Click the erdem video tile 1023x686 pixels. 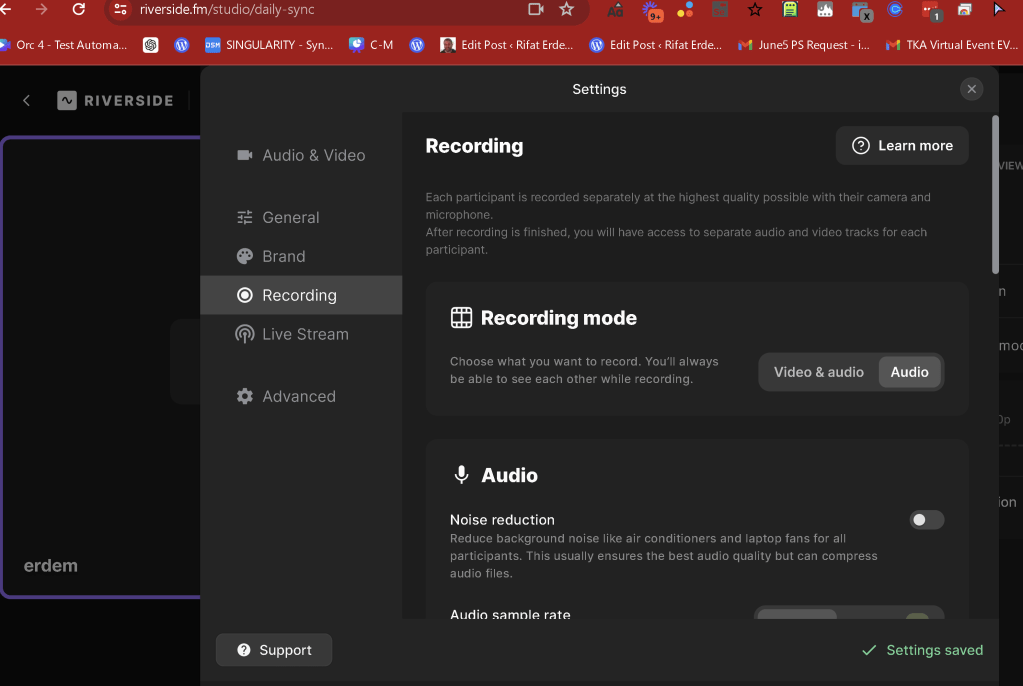point(101,367)
